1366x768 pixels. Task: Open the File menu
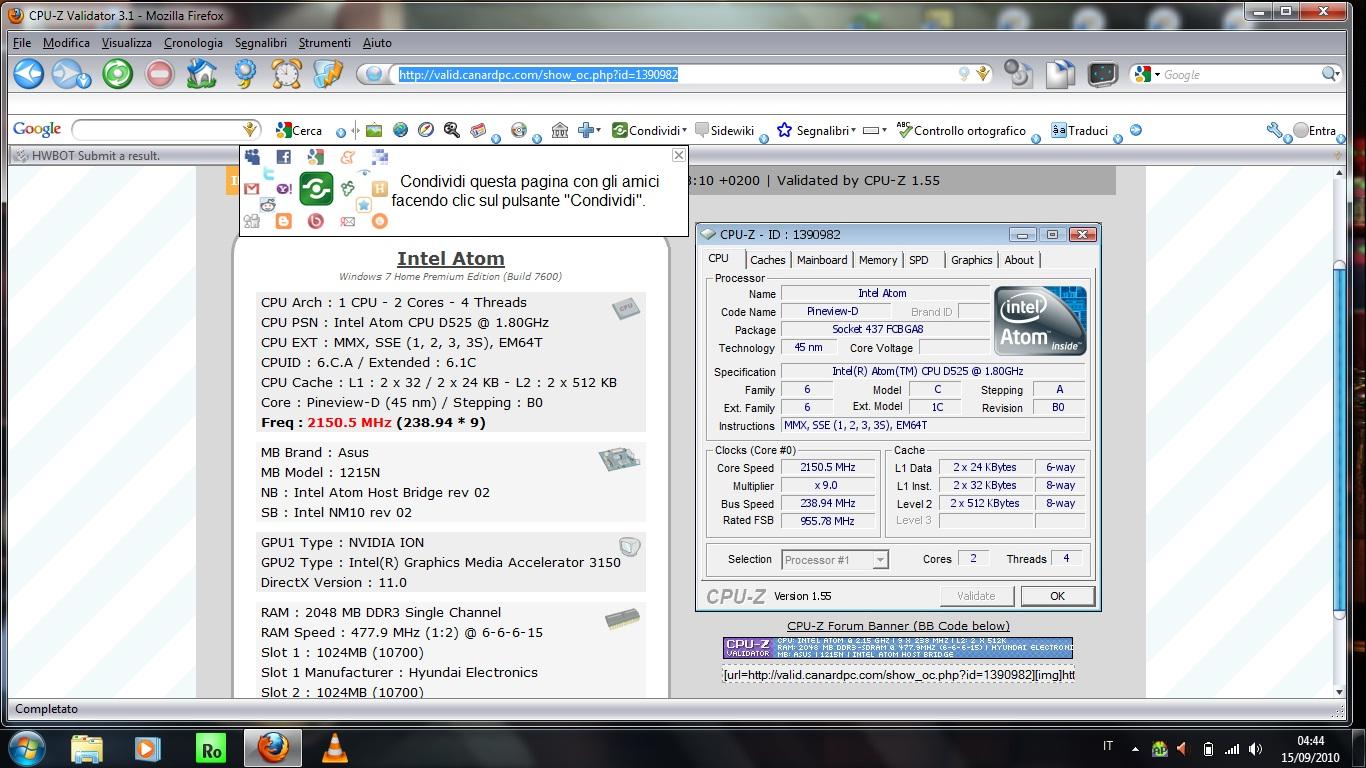click(x=22, y=43)
